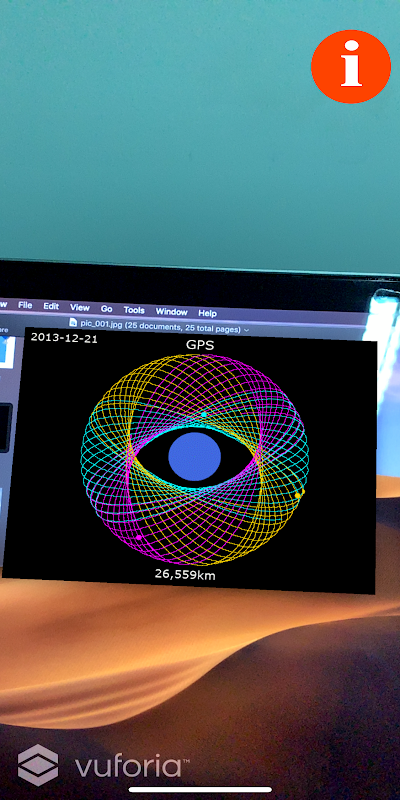Click the pic_001.jpg document icon in title bar
The image size is (400, 800).
point(73,322)
